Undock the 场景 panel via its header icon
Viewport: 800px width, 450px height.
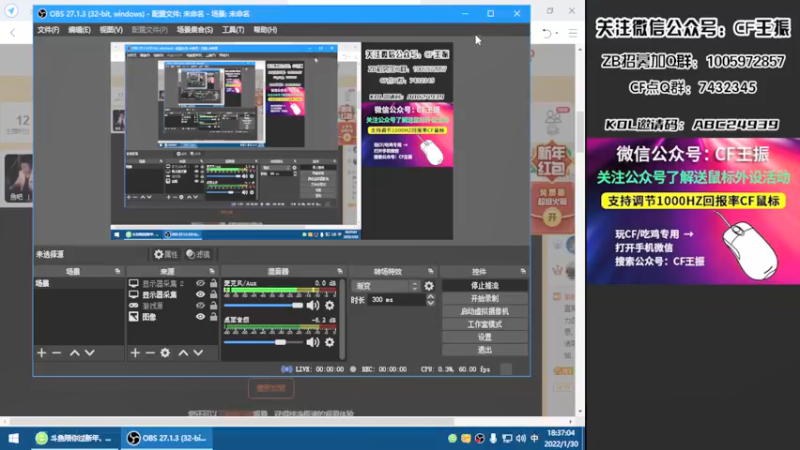pos(118,271)
